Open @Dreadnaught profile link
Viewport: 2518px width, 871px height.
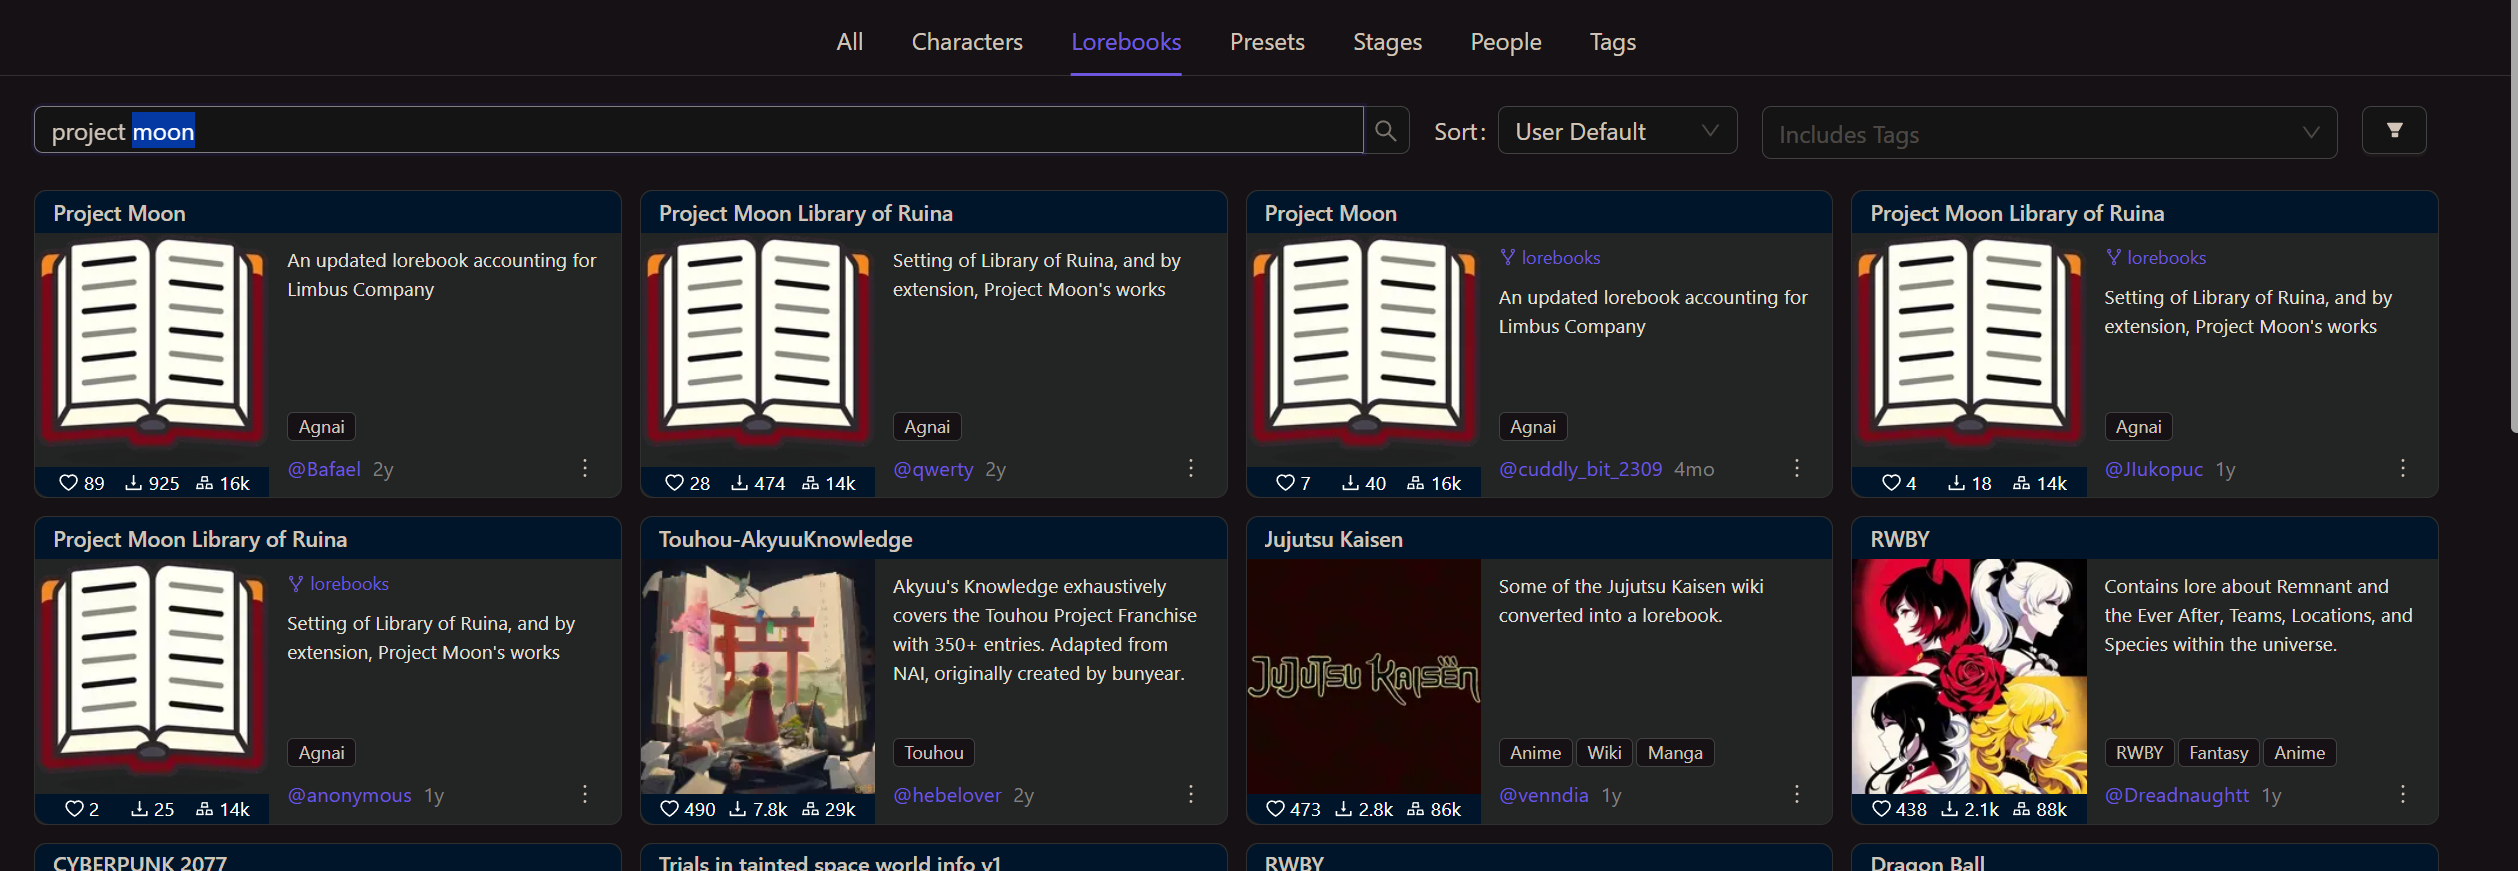point(2177,795)
